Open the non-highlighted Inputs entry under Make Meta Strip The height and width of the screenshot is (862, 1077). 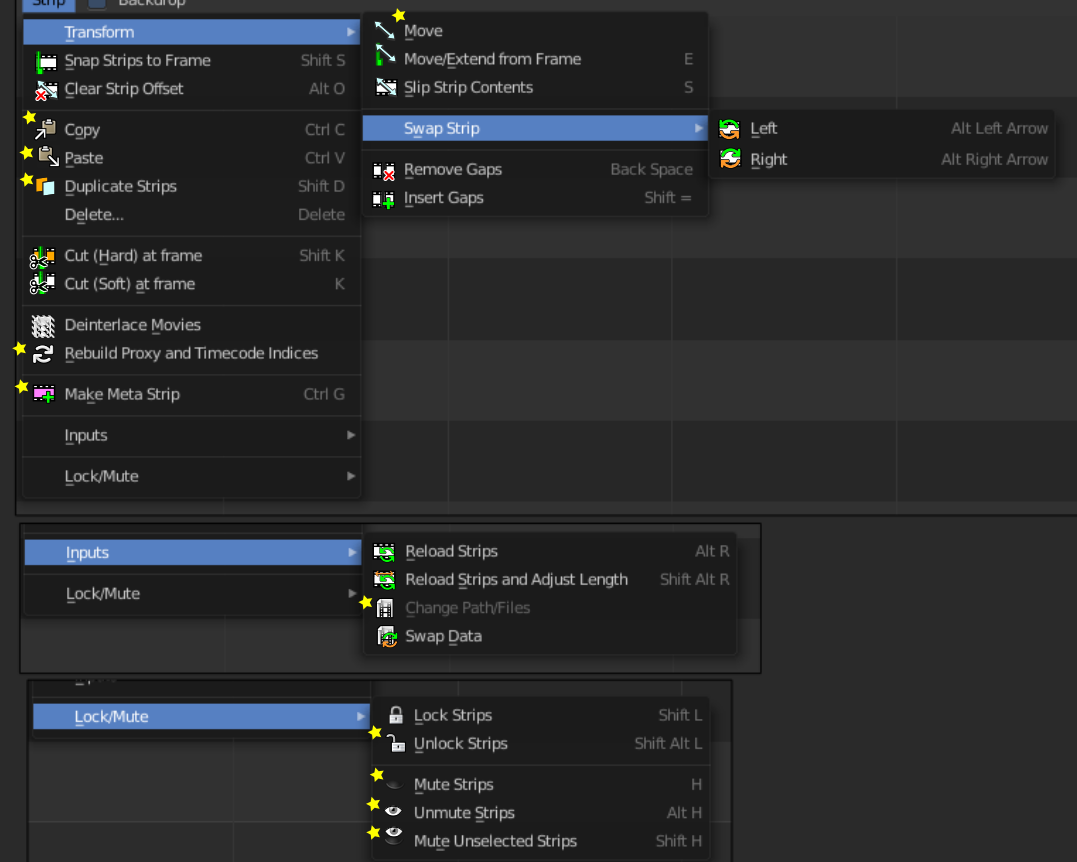[192, 435]
